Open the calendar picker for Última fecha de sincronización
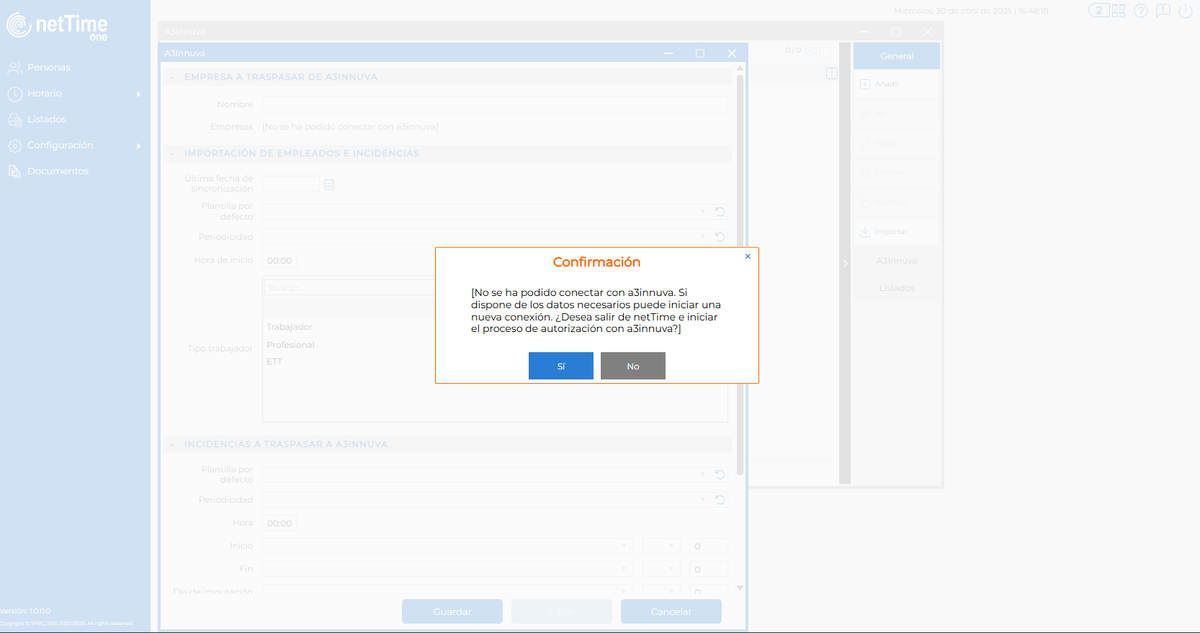1200x633 pixels. coord(329,184)
